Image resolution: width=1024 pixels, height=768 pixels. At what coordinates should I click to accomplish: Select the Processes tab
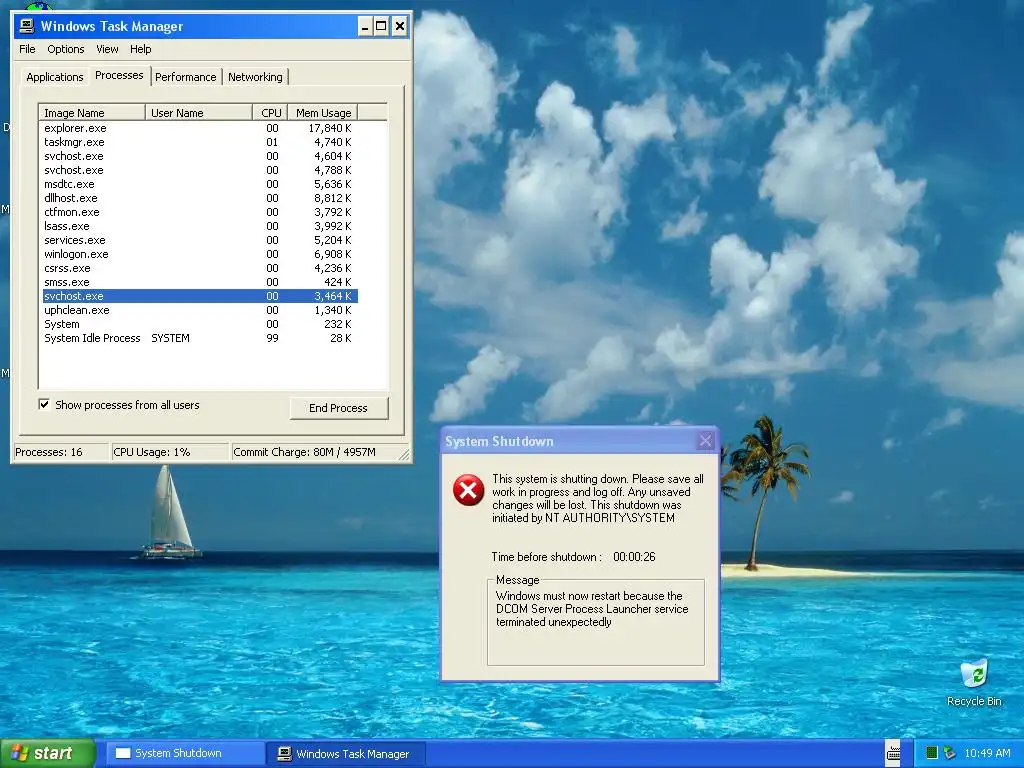[x=119, y=75]
